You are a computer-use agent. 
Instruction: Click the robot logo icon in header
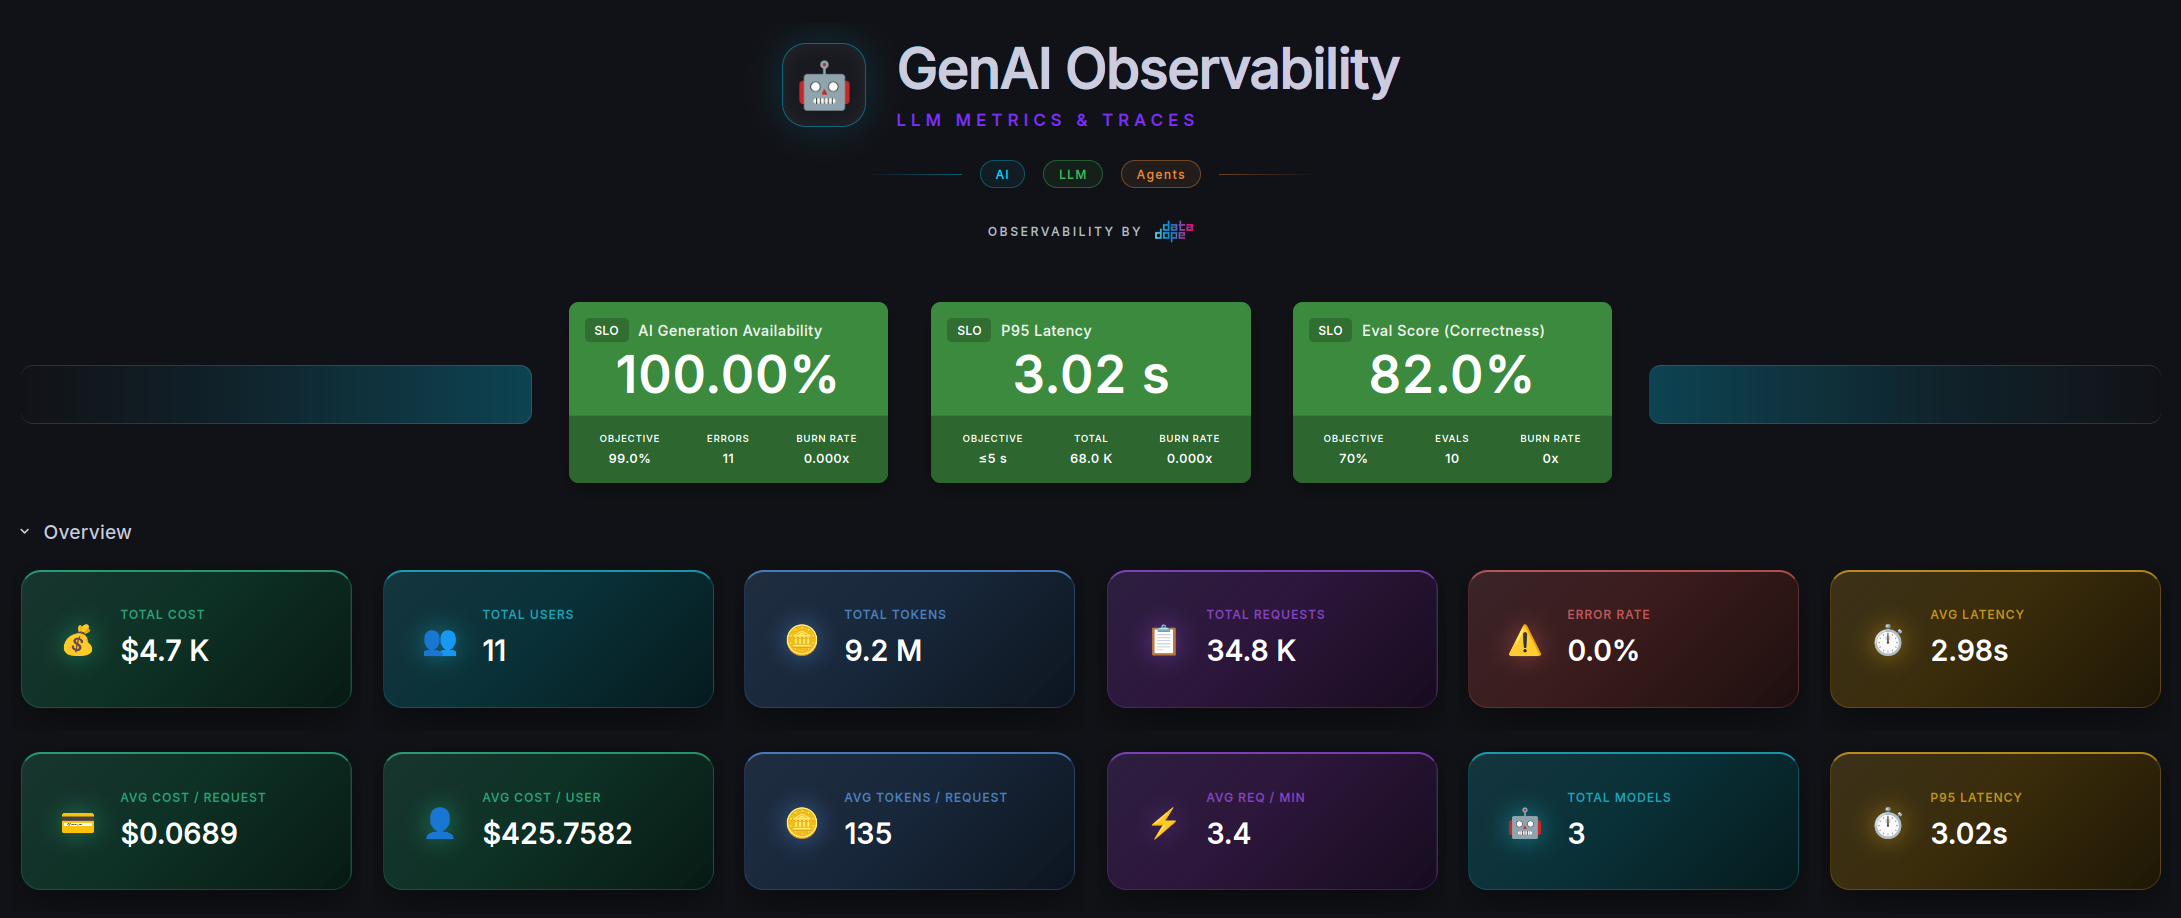click(824, 85)
